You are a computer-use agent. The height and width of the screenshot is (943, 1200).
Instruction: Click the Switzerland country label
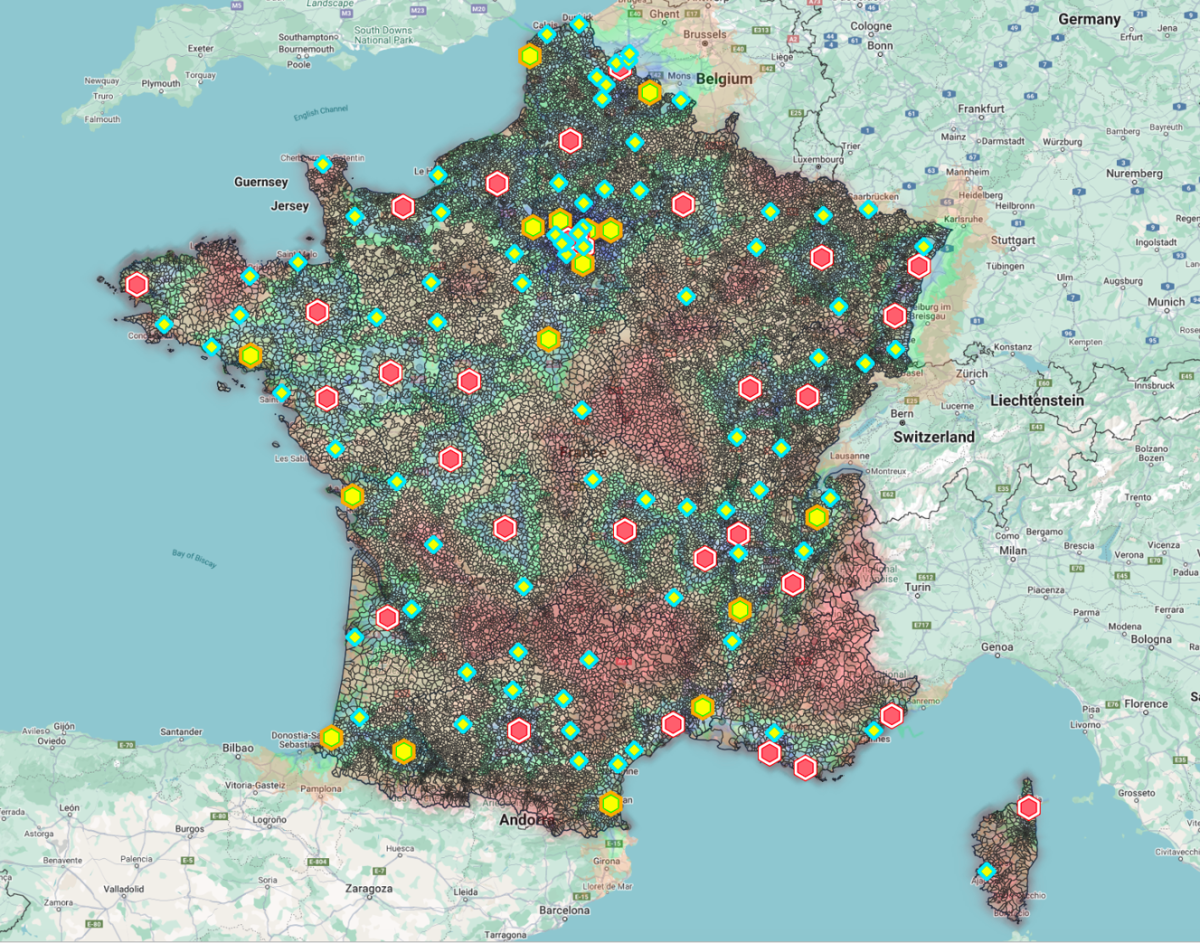point(934,437)
